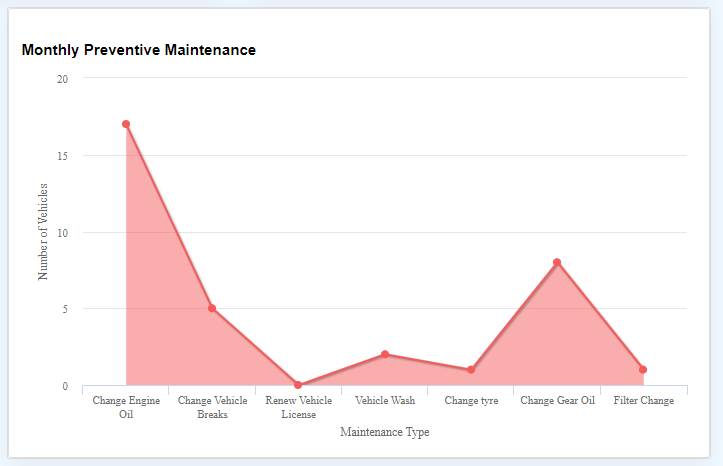The width and height of the screenshot is (723, 466).
Task: Select the 'Change Gear Oil' axis label
Action: click(x=557, y=400)
